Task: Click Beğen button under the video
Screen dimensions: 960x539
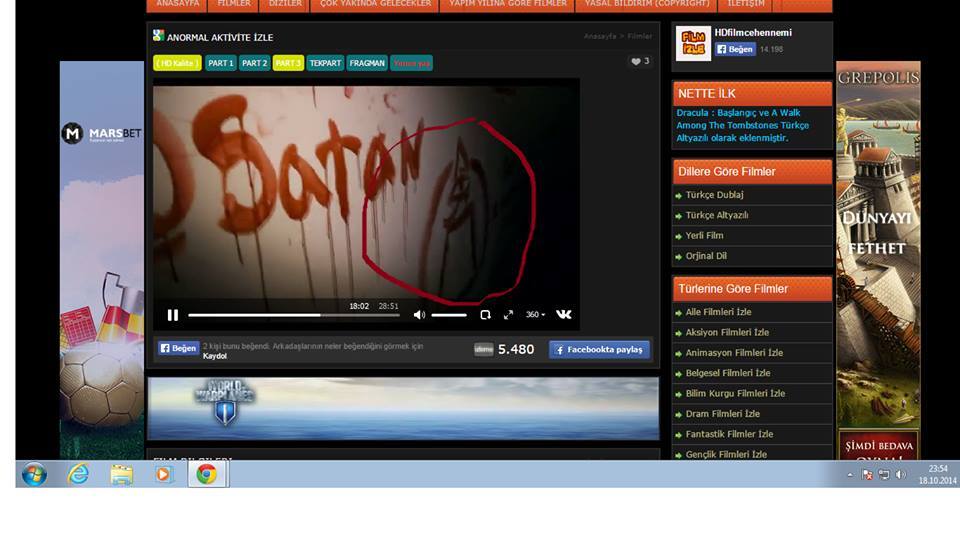Action: [x=178, y=349]
